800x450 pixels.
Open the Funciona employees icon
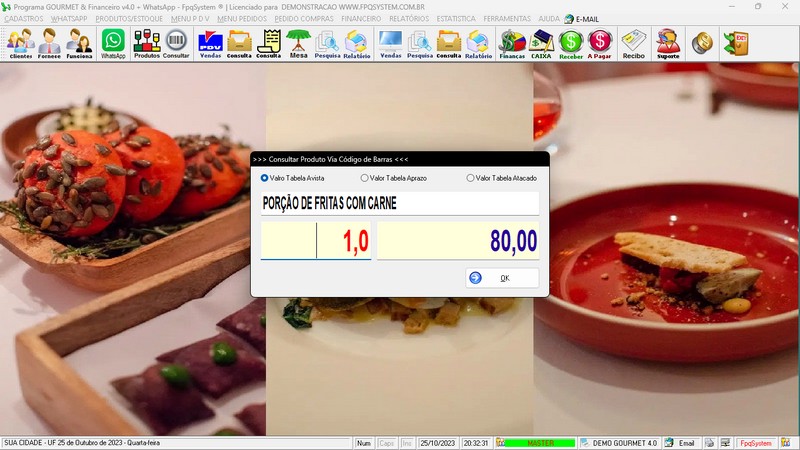click(79, 43)
